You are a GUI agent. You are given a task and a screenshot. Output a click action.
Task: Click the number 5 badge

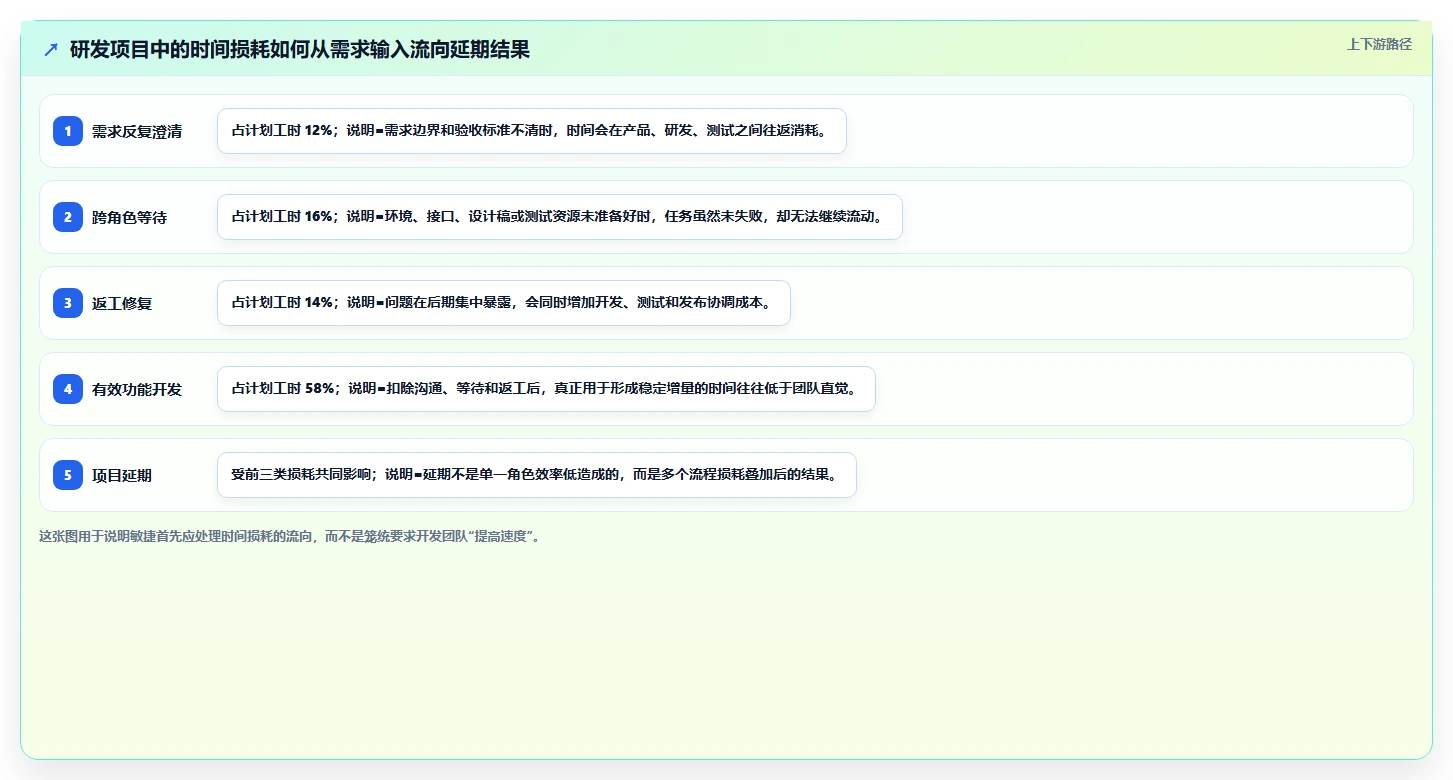[68, 475]
